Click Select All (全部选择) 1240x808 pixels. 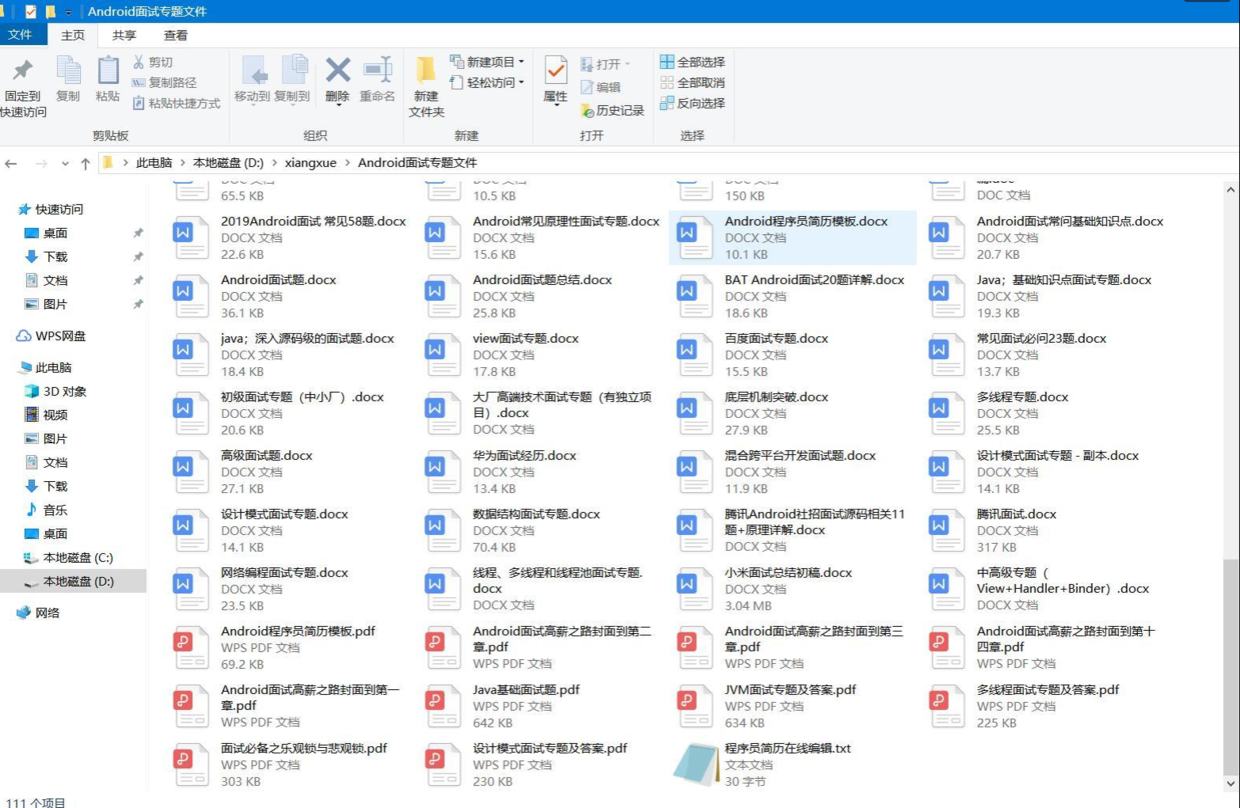coord(692,62)
